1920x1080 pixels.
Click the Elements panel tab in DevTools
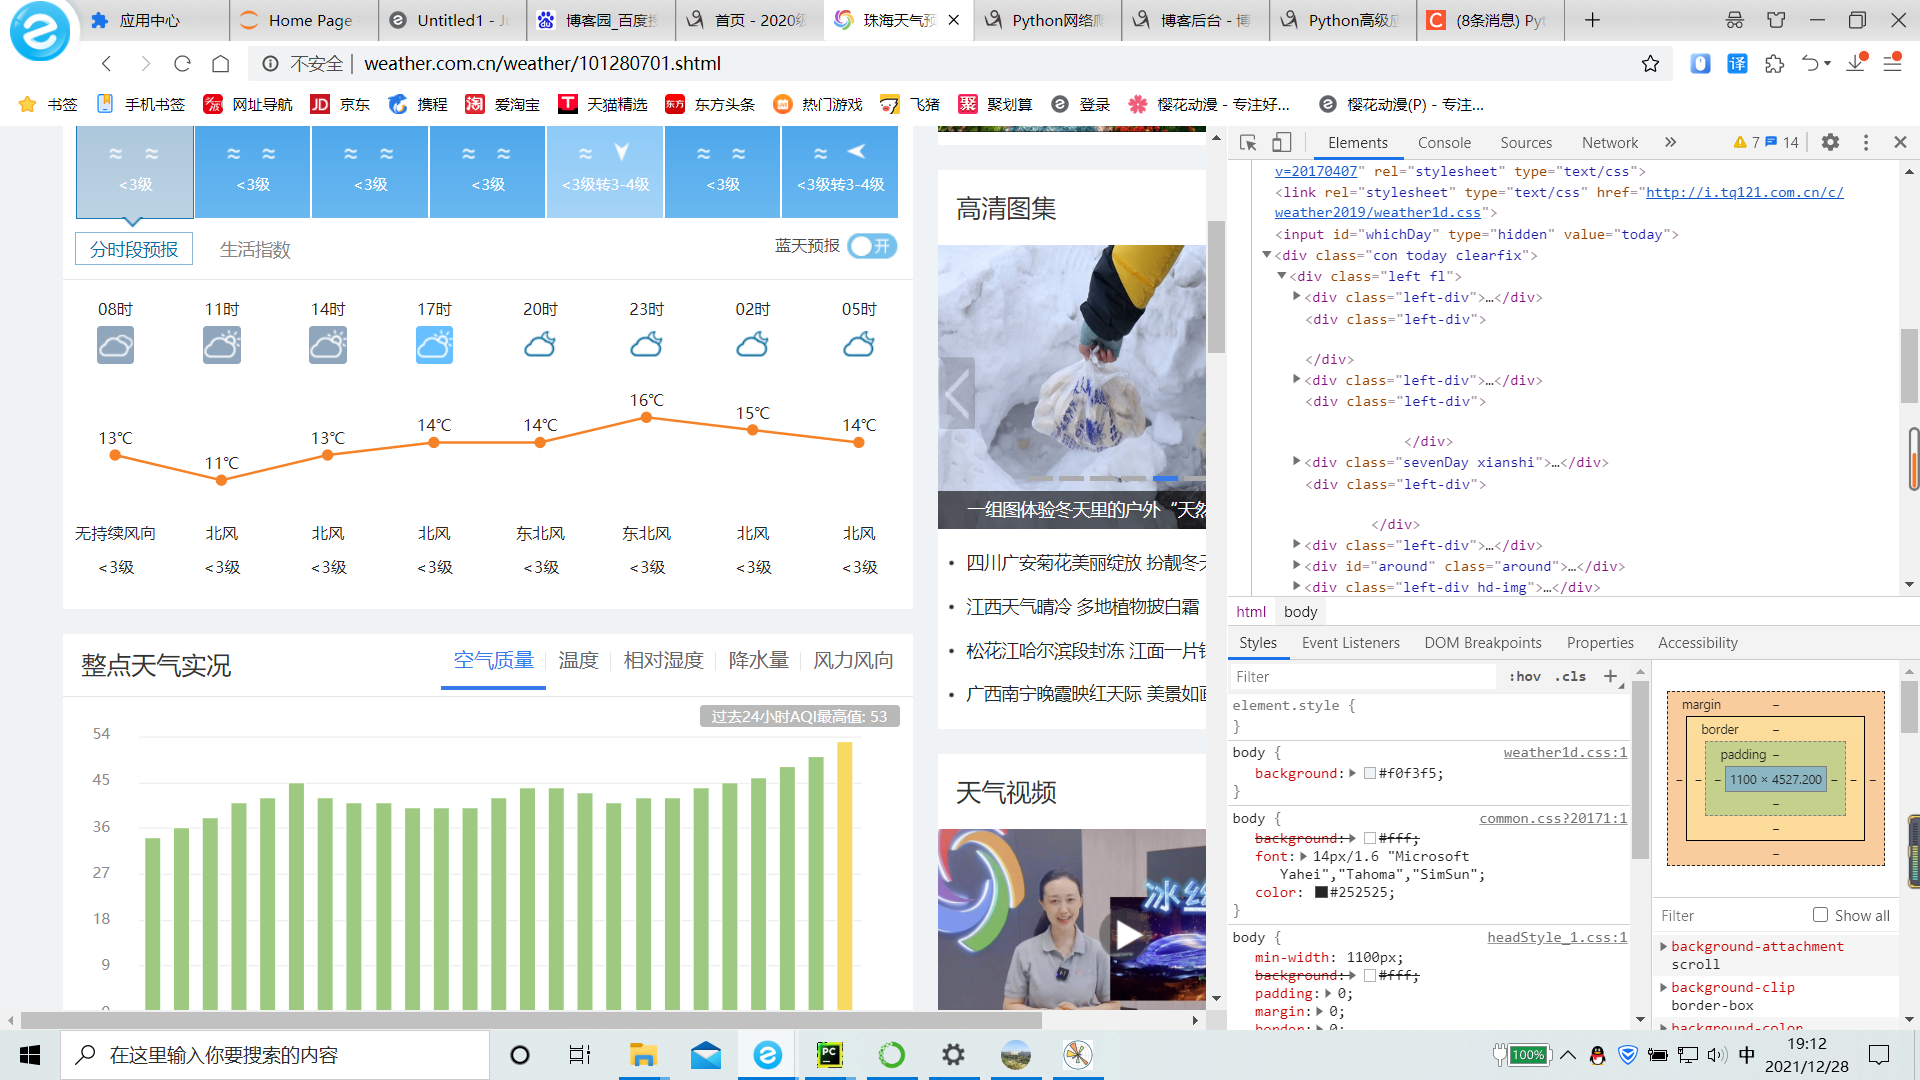click(1356, 141)
